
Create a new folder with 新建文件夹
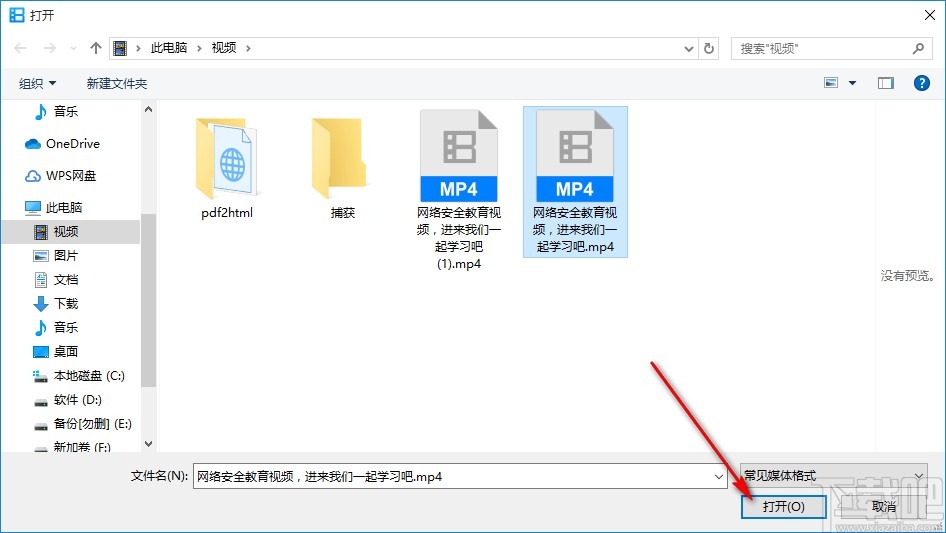tap(116, 83)
